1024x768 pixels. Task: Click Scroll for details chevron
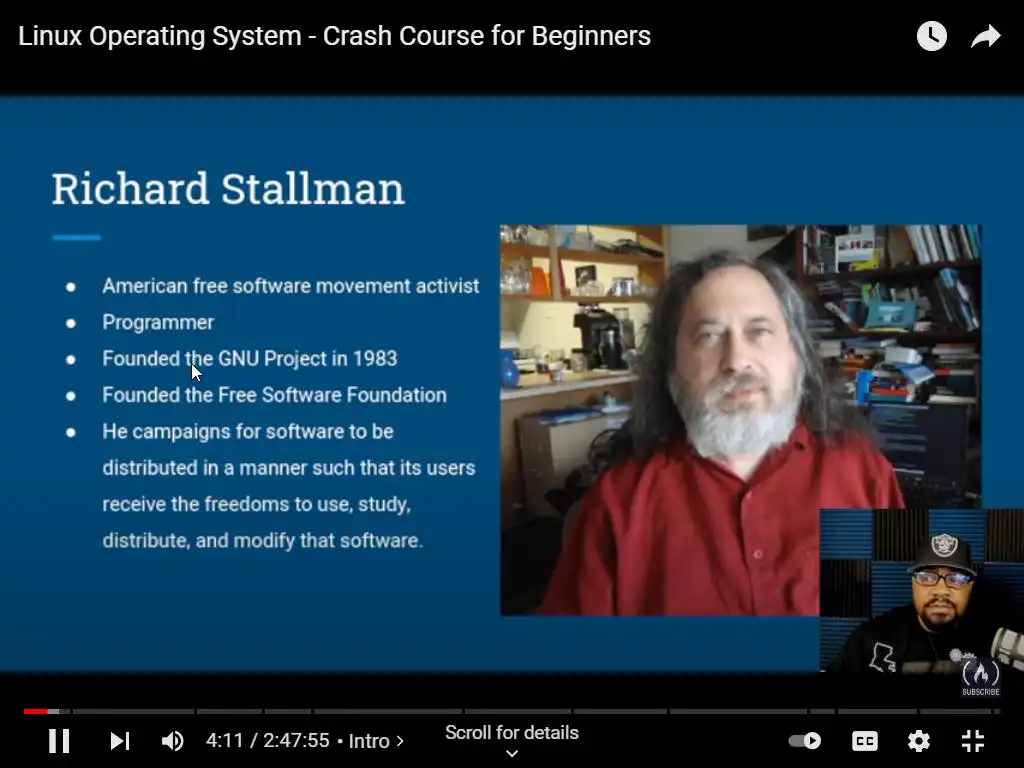512,754
